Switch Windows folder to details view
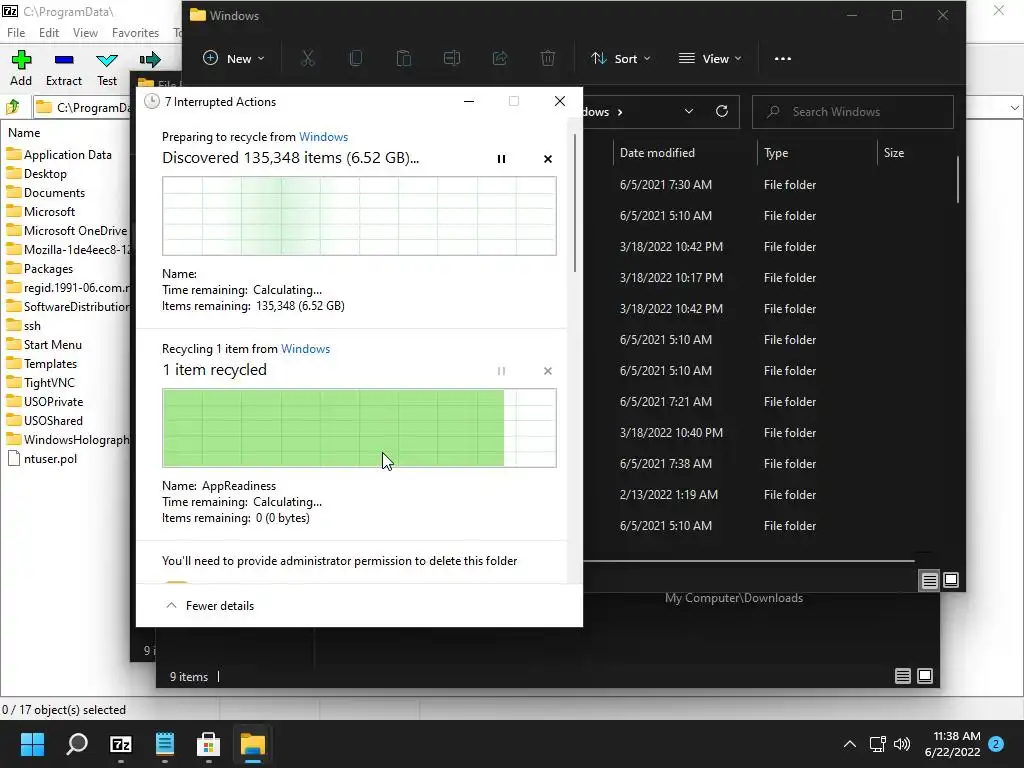Viewport: 1024px width, 768px height. pos(929,580)
